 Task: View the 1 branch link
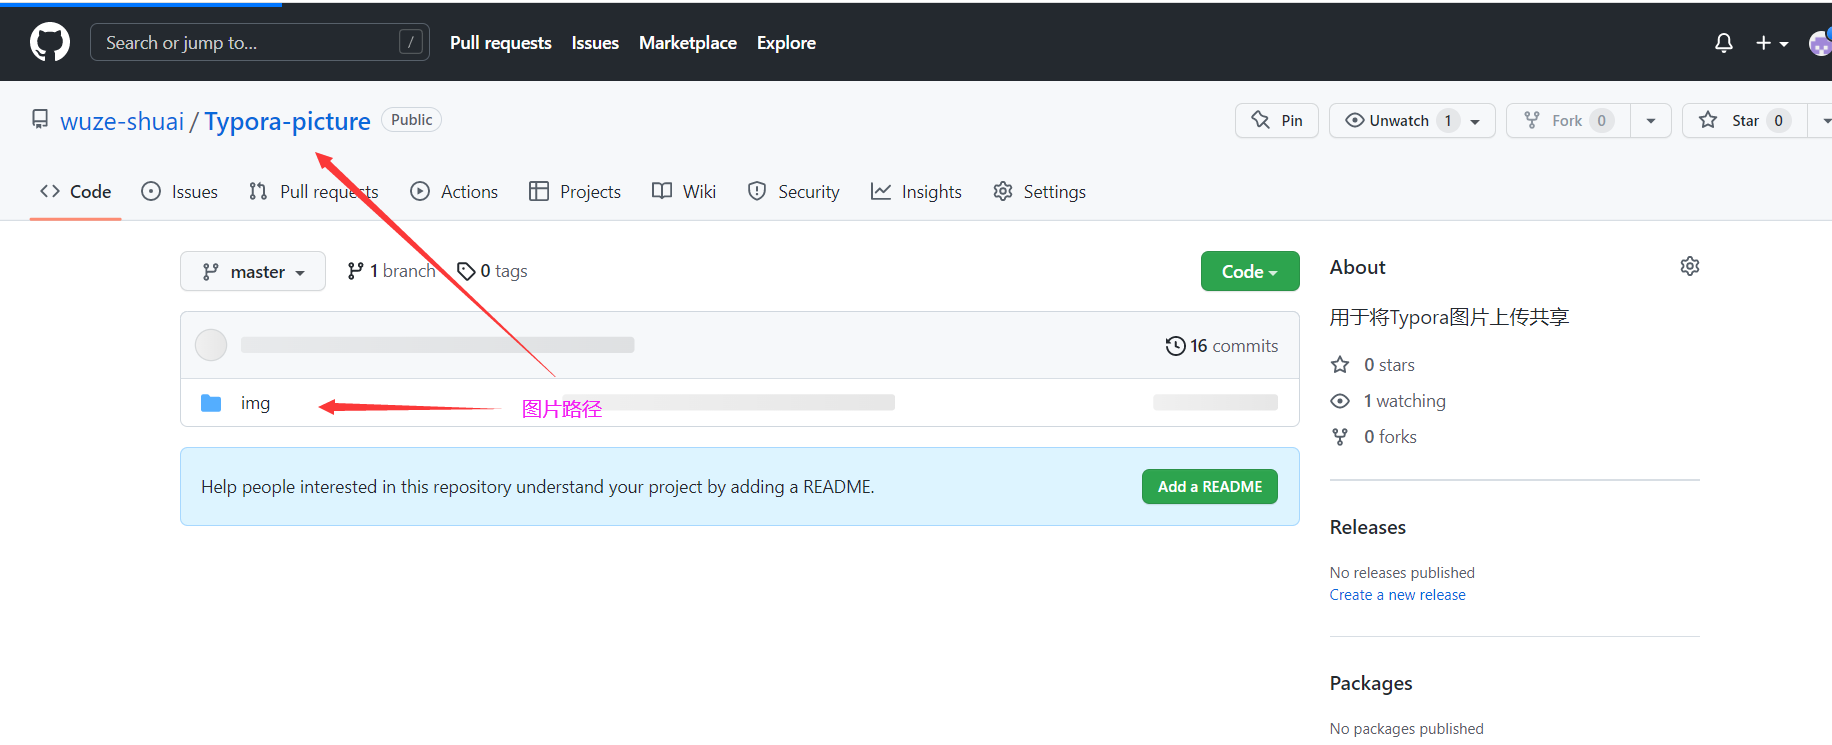(391, 271)
